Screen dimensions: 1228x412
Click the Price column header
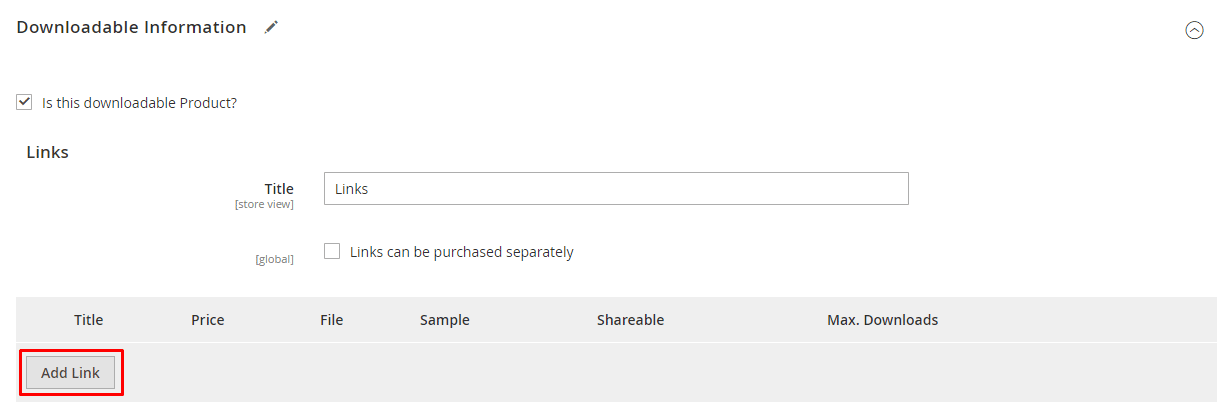click(x=208, y=320)
